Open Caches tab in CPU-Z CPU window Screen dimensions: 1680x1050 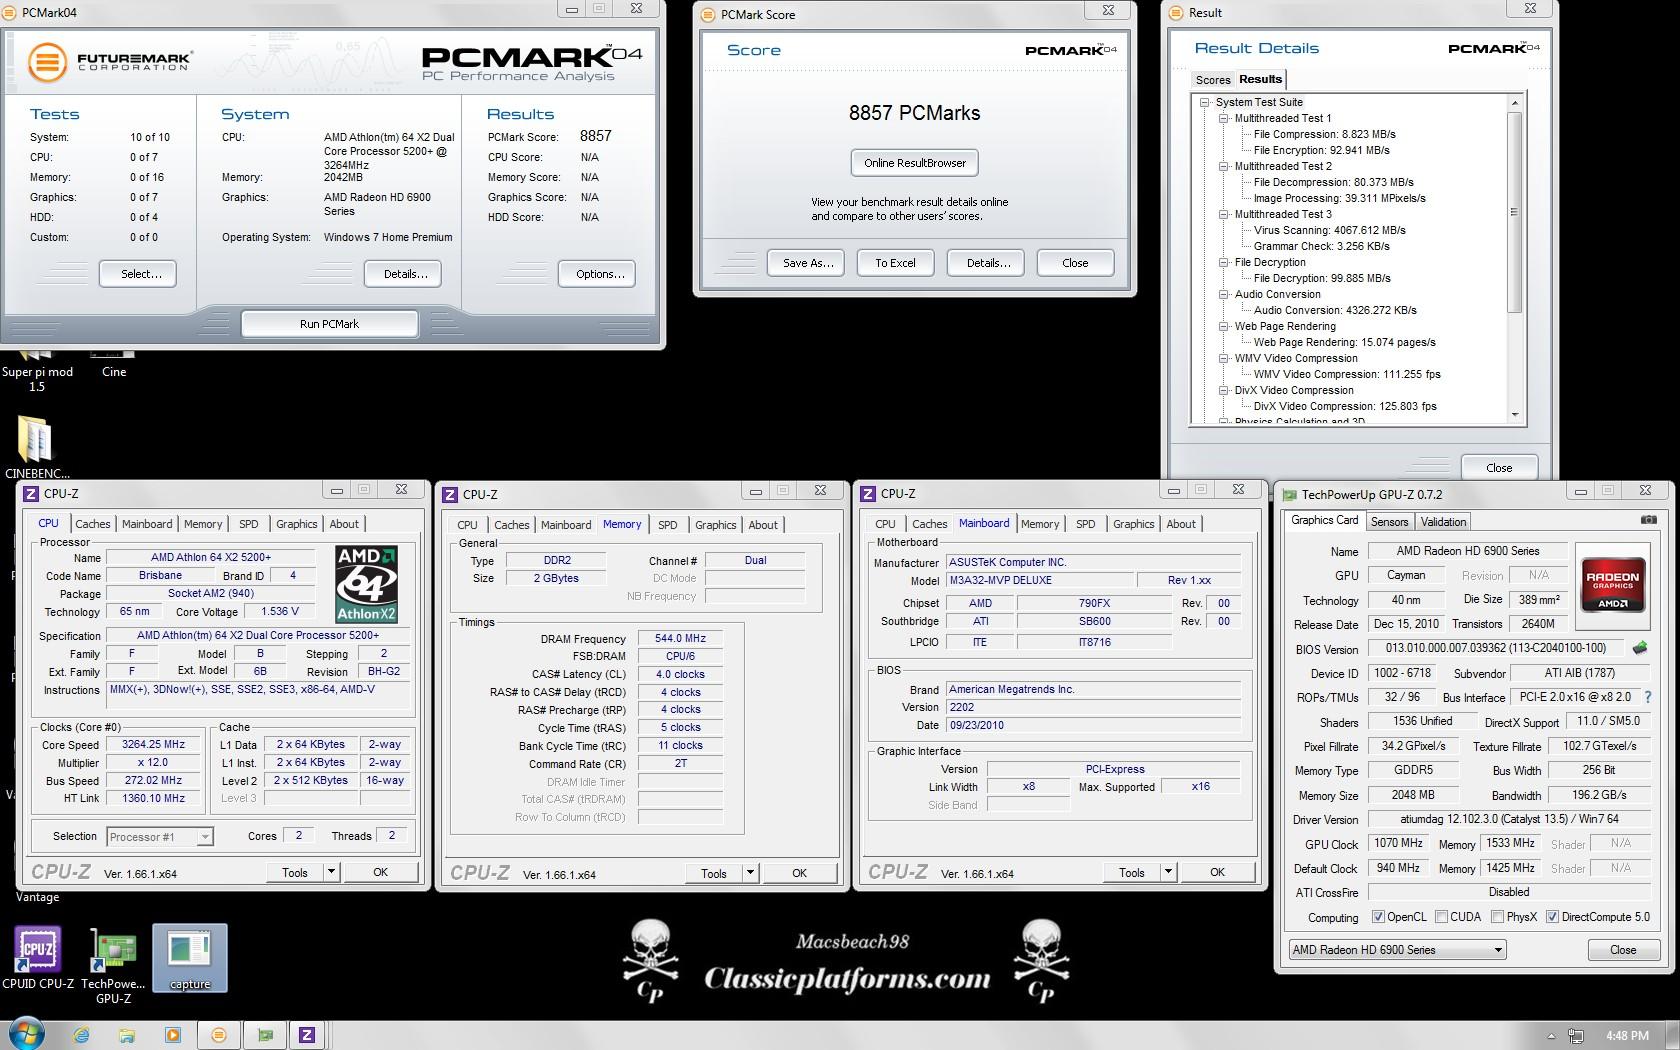point(93,524)
